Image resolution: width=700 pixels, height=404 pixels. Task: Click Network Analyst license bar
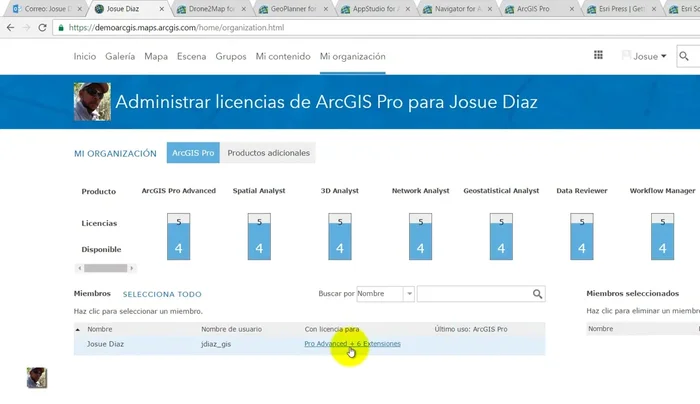pos(421,237)
